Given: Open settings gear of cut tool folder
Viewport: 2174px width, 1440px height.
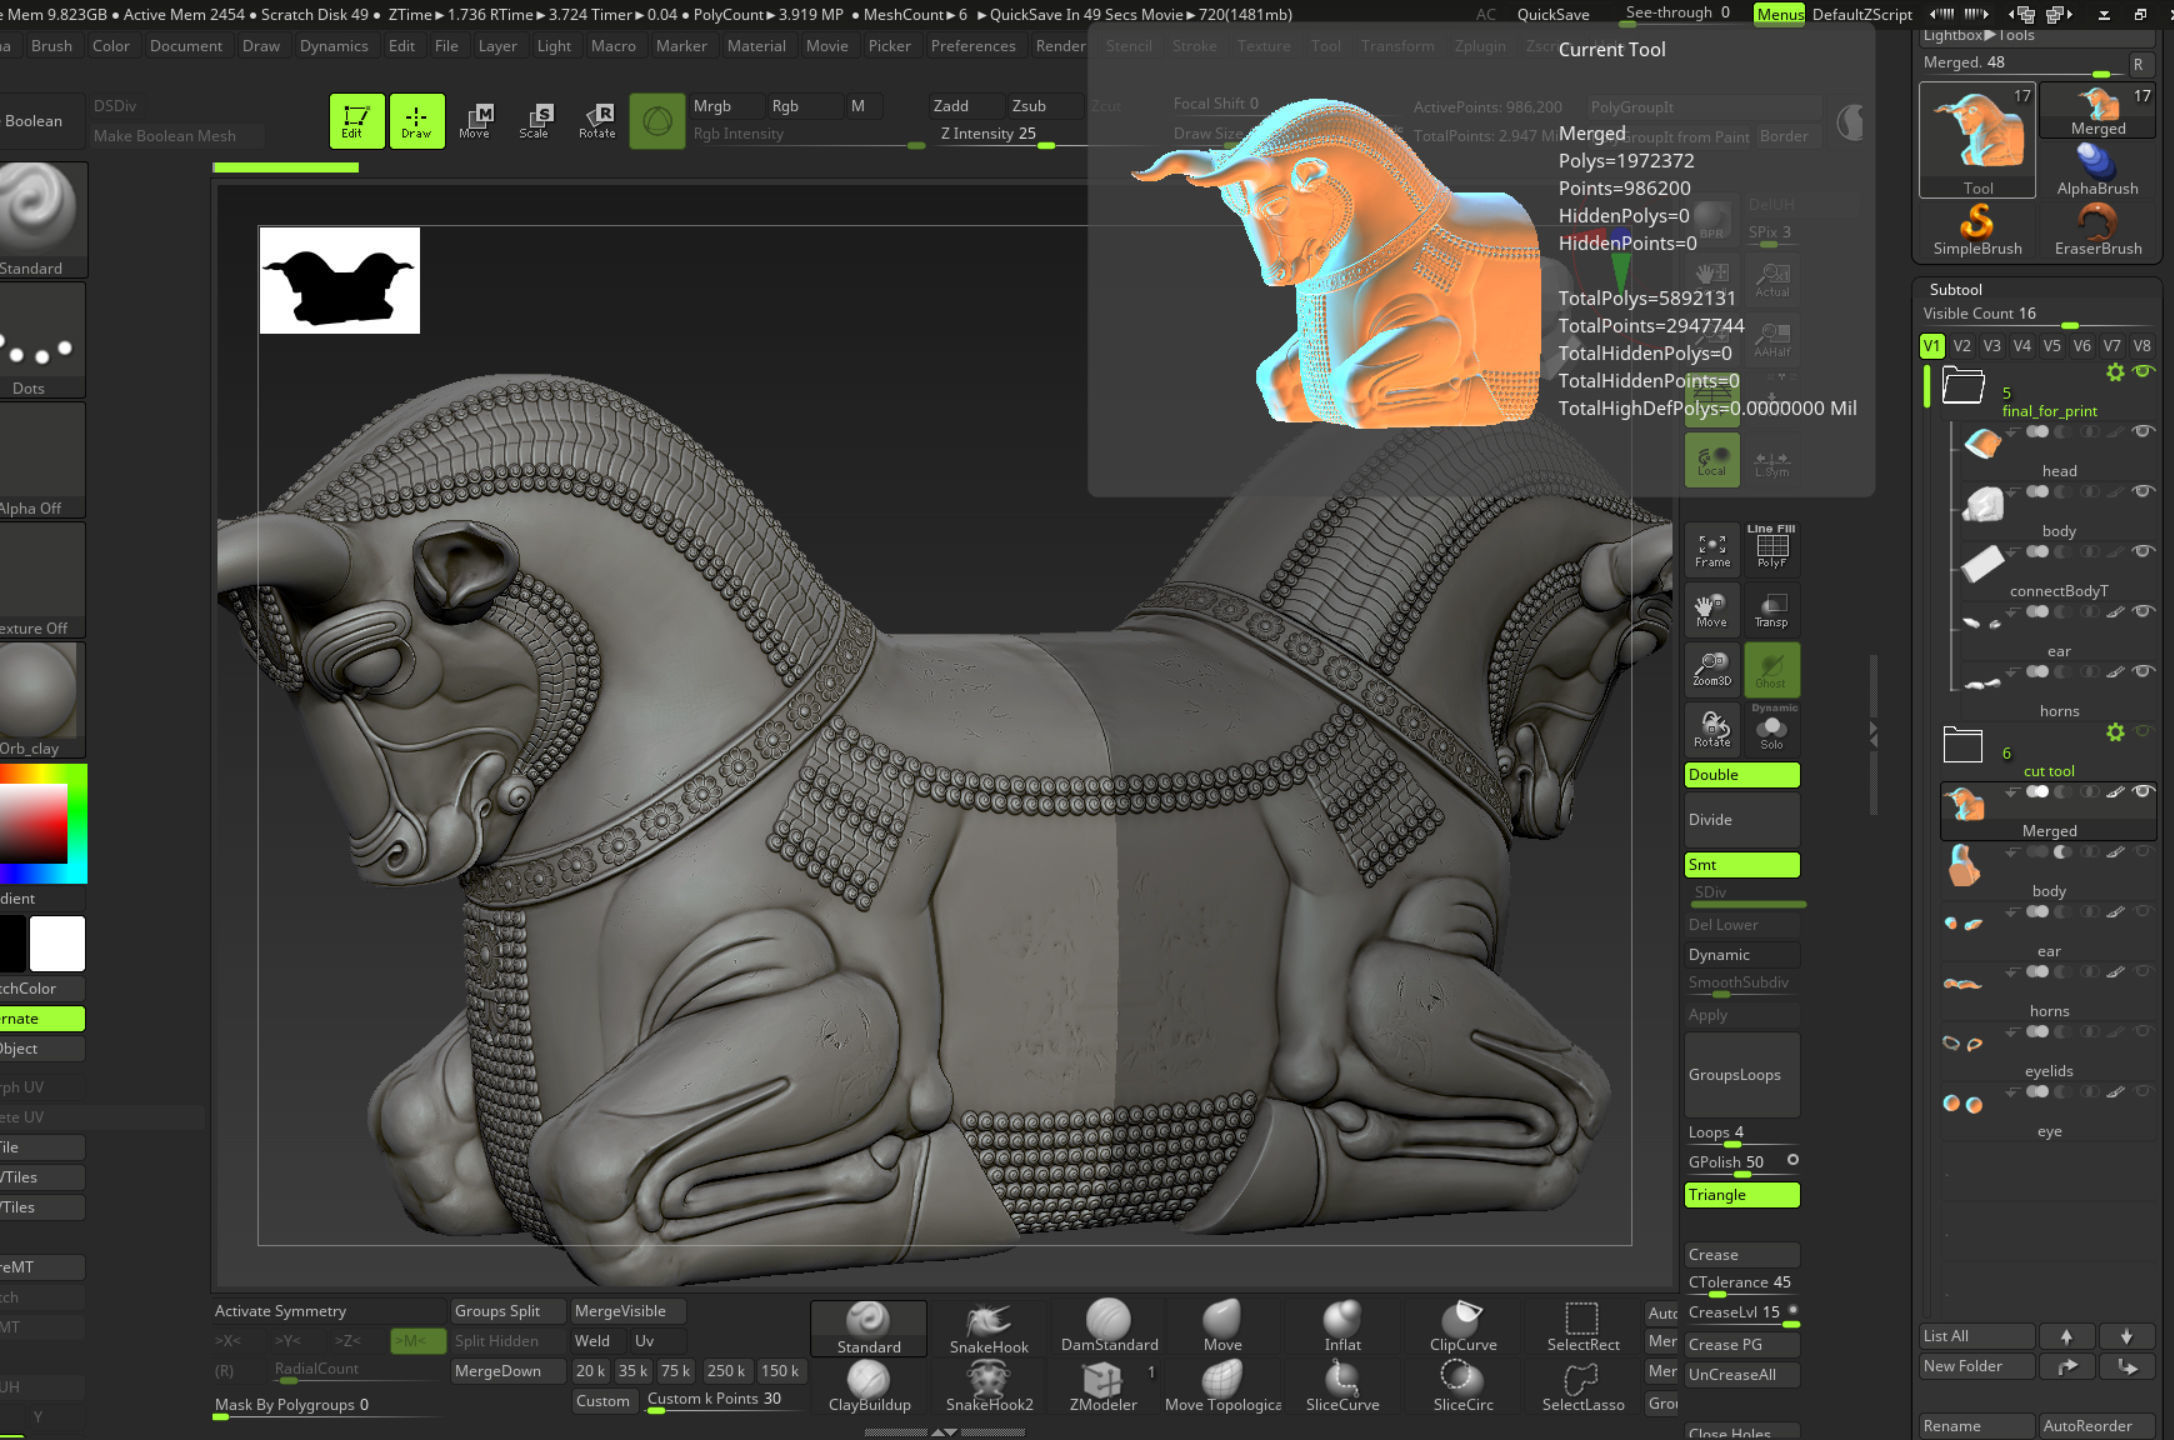Looking at the screenshot, I should pos(2115,732).
